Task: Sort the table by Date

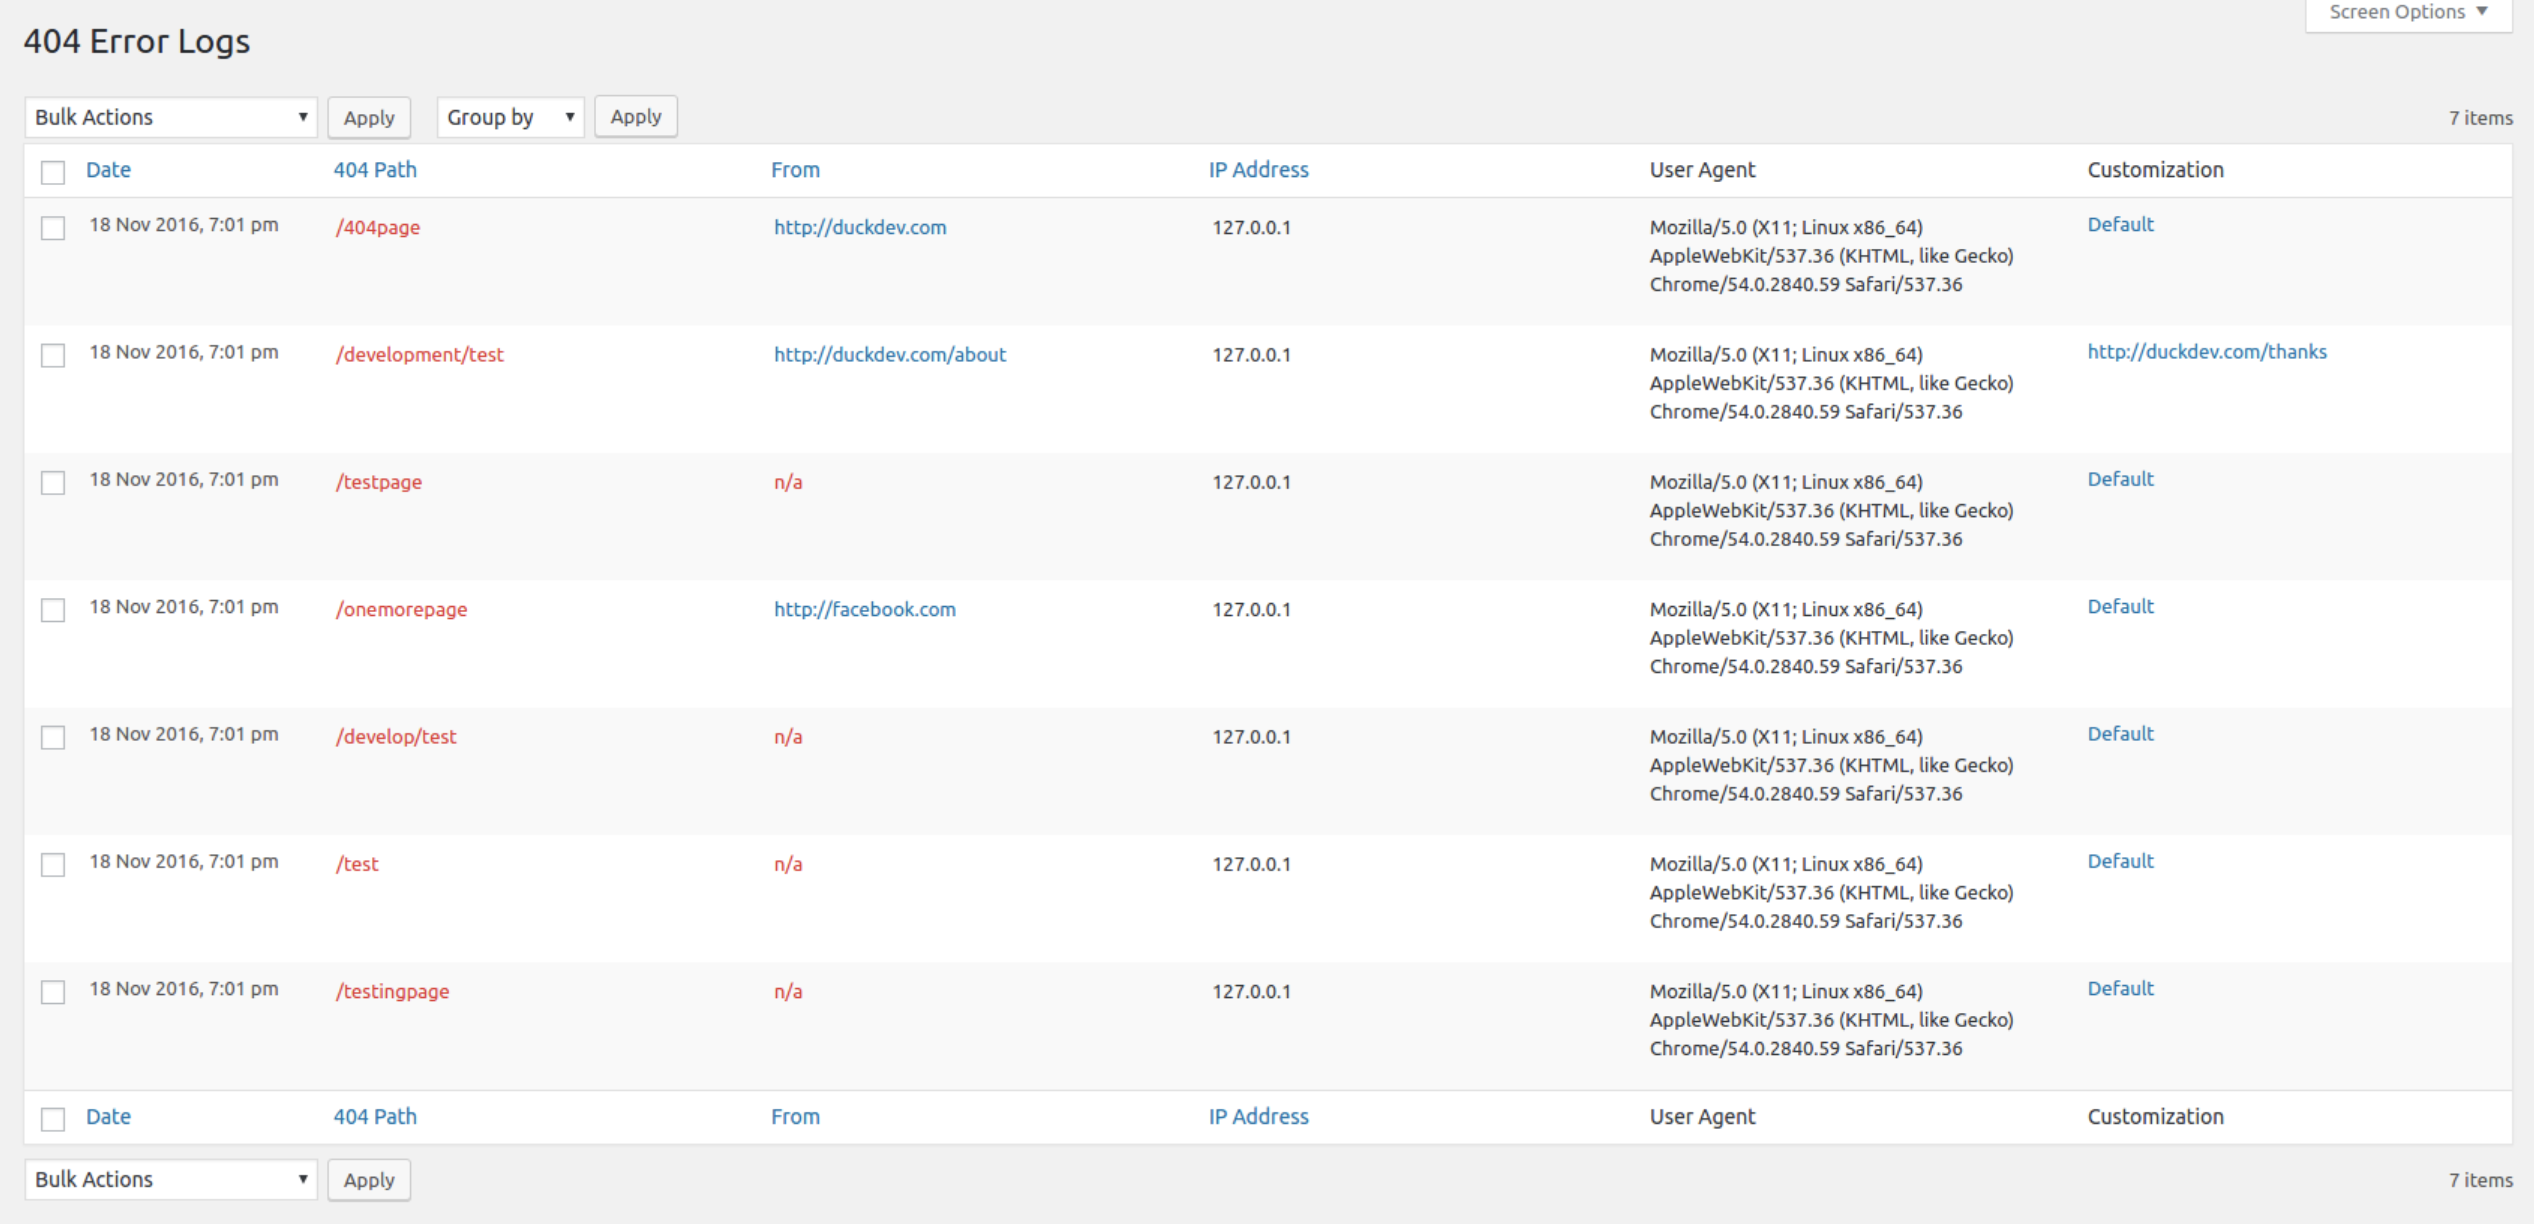Action: coord(107,170)
